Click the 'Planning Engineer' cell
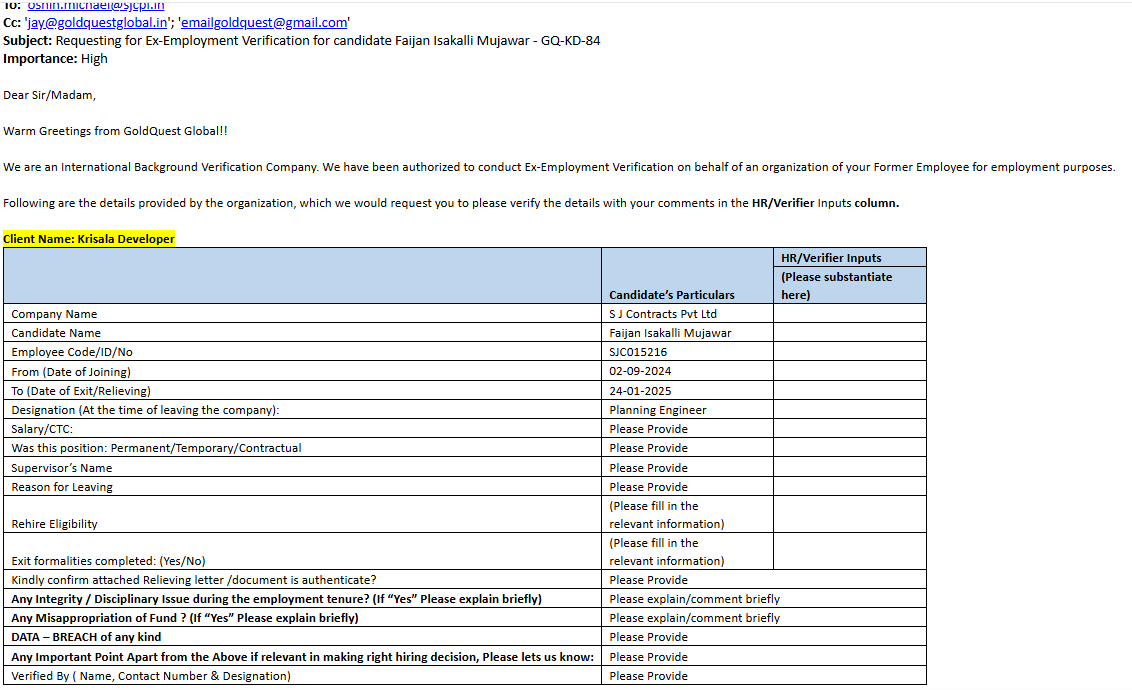 pos(658,410)
